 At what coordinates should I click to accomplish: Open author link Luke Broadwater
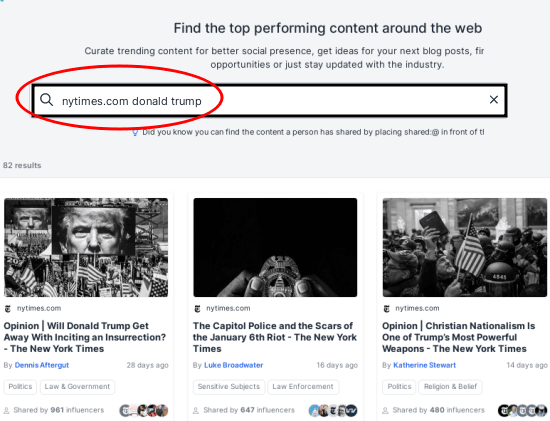pyautogui.click(x=234, y=365)
